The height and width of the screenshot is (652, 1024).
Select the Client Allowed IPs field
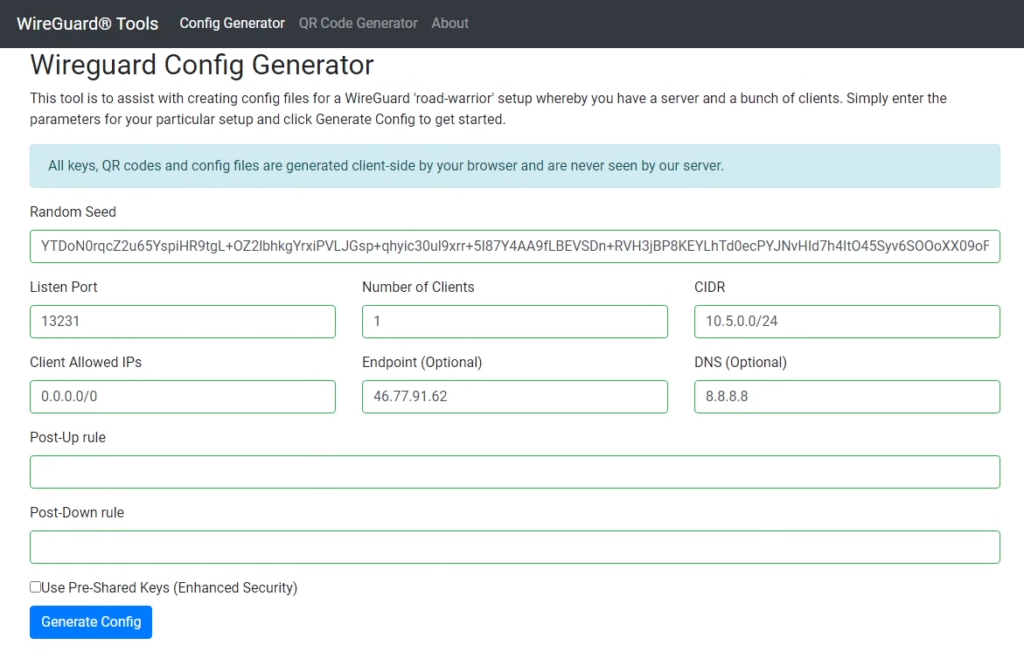pos(182,396)
